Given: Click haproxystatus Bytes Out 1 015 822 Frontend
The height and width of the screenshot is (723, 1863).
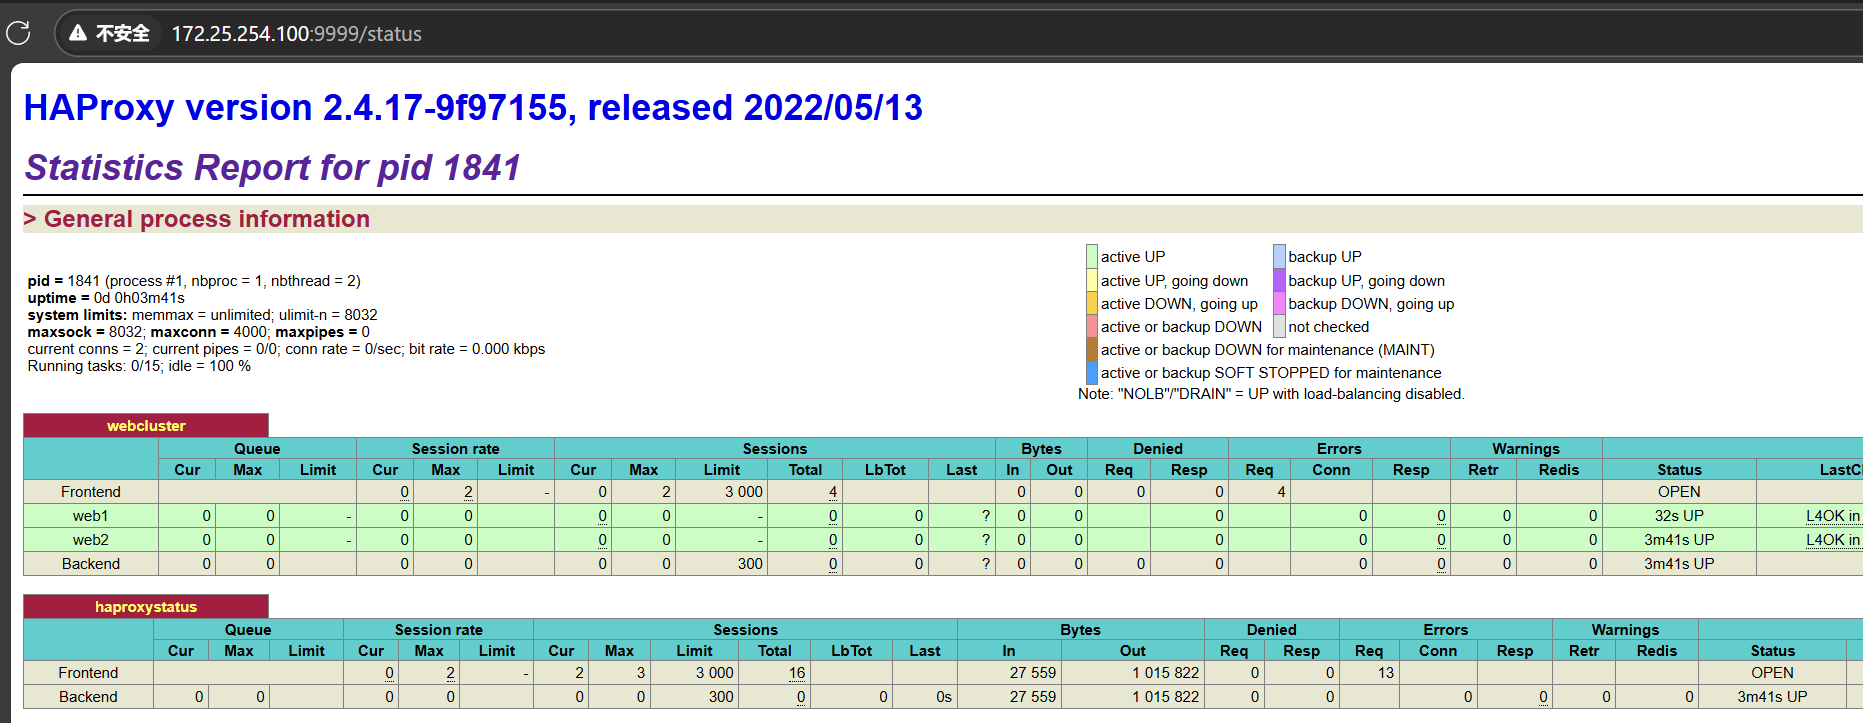Looking at the screenshot, I should (1165, 673).
